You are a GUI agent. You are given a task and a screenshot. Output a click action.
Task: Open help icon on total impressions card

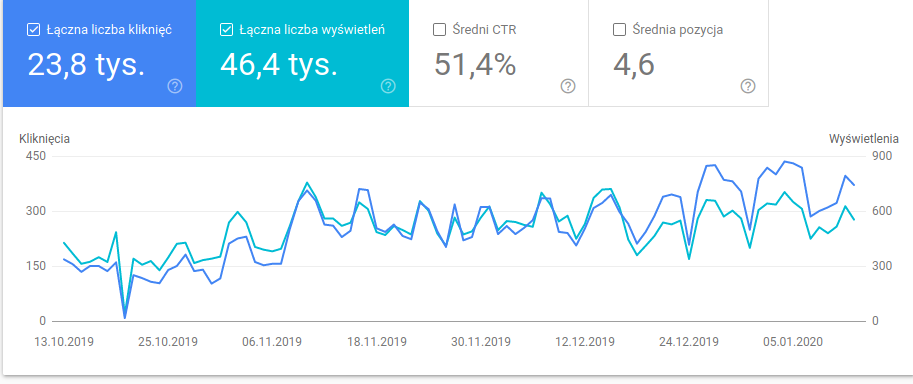coord(388,87)
